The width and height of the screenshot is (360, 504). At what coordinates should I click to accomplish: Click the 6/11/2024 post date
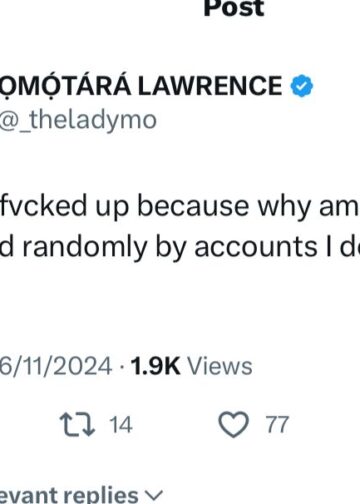click(x=56, y=366)
